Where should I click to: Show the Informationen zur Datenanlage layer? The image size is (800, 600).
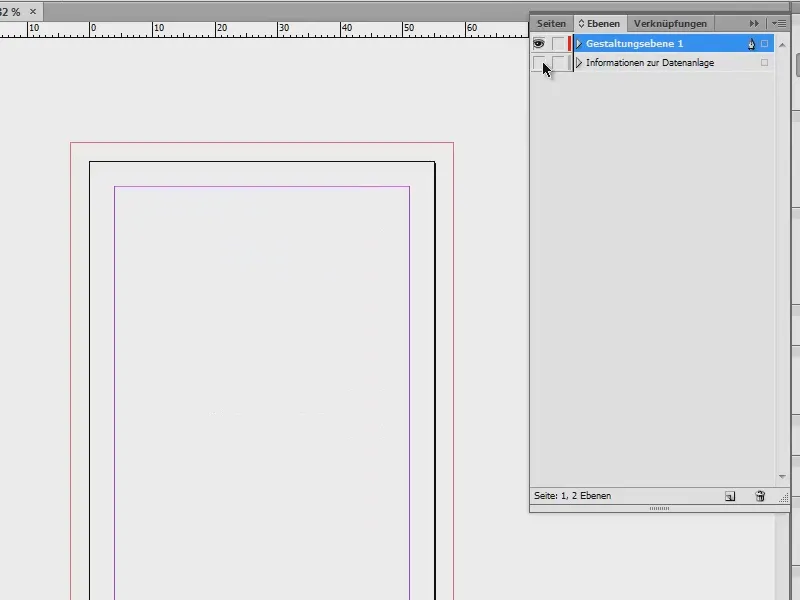[539, 63]
